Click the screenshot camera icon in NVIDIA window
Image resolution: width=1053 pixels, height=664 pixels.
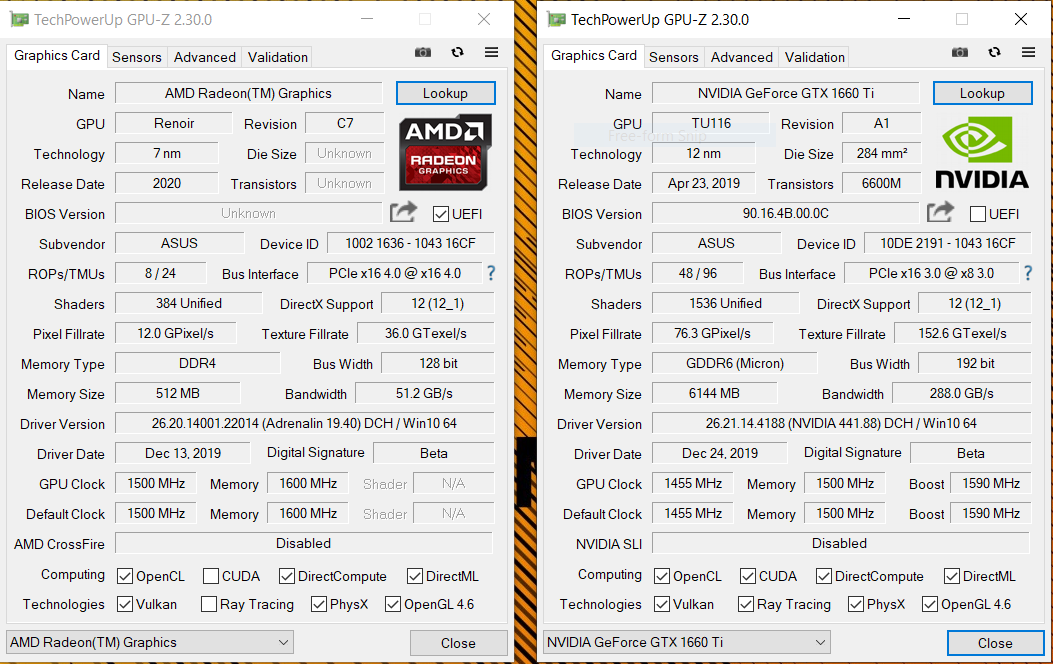[x=960, y=52]
